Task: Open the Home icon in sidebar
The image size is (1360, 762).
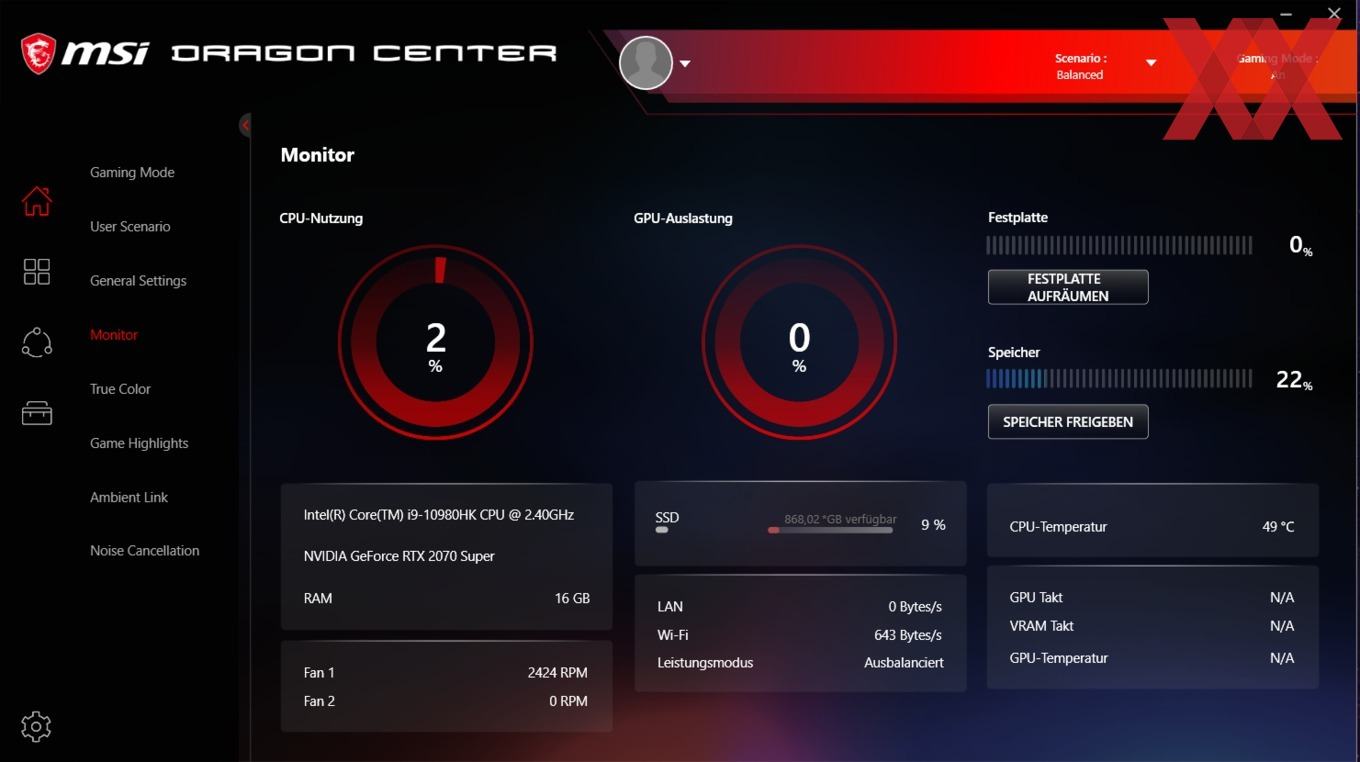Action: pos(36,201)
